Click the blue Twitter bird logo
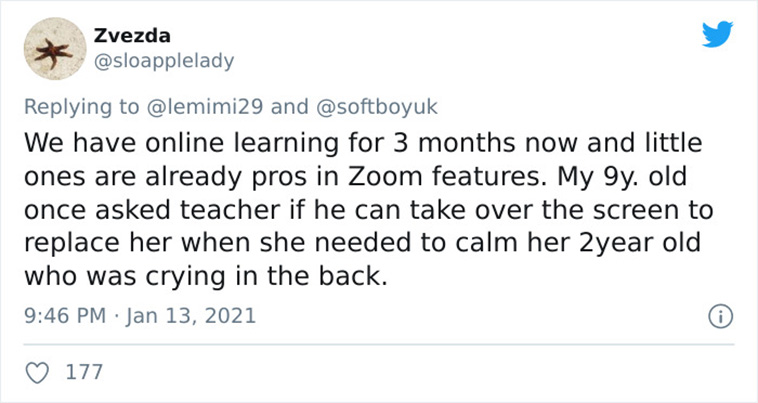 (717, 34)
